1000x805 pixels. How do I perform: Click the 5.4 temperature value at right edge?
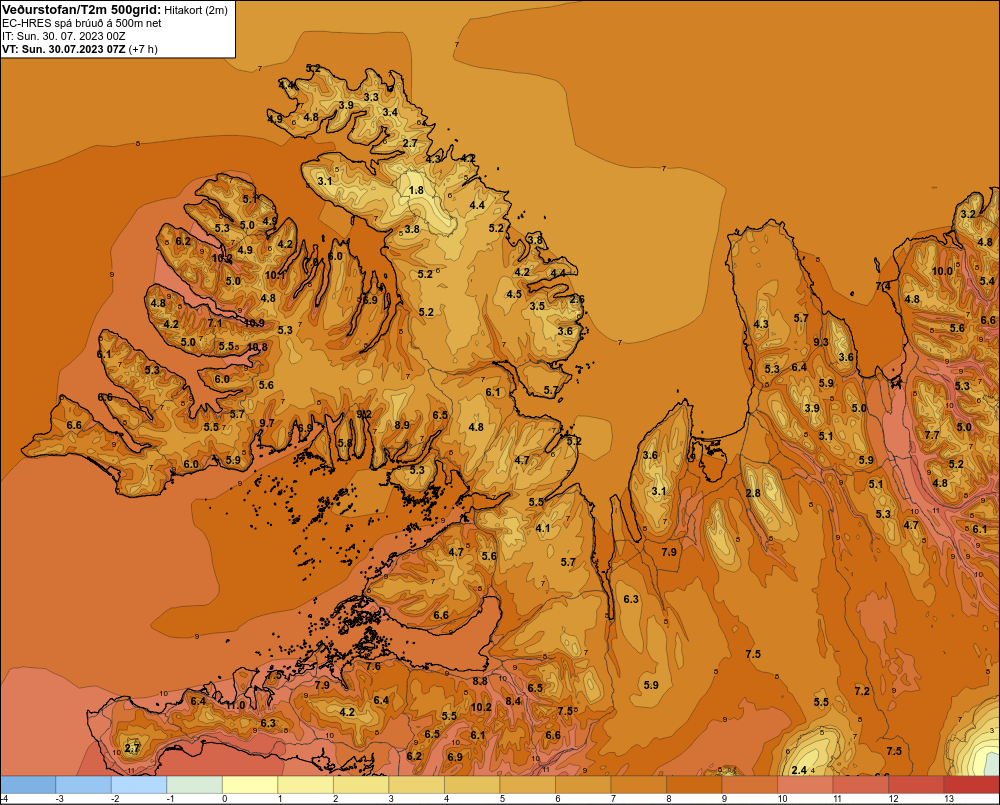click(987, 281)
